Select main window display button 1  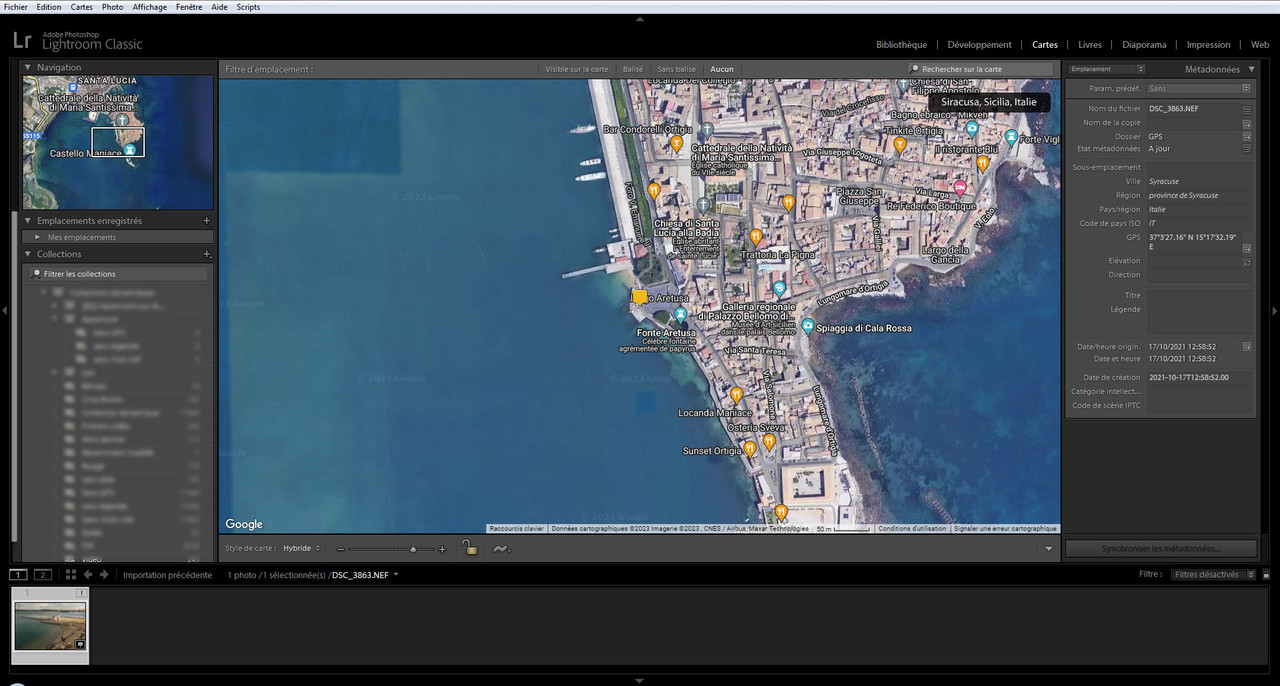(x=18, y=575)
